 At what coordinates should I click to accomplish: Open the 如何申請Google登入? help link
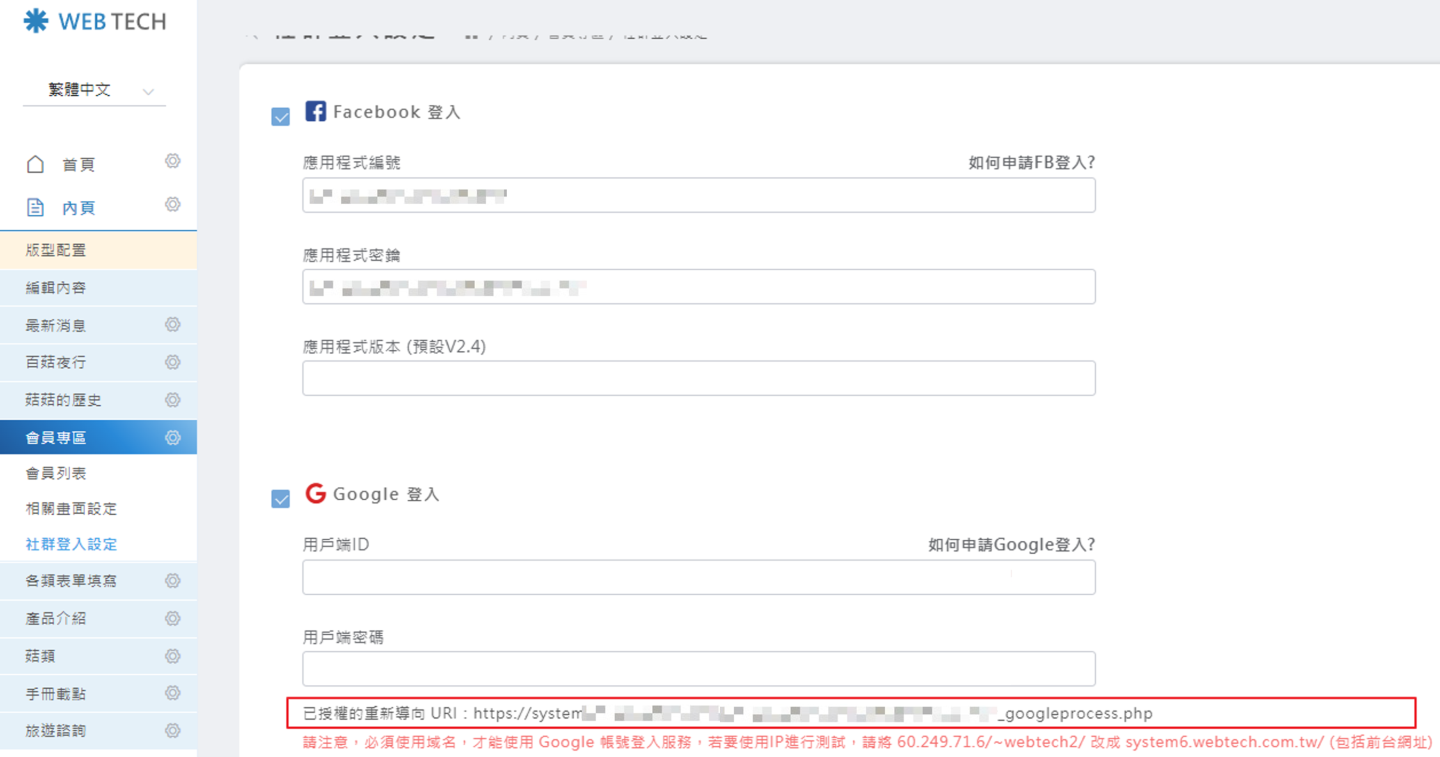tap(1011, 545)
